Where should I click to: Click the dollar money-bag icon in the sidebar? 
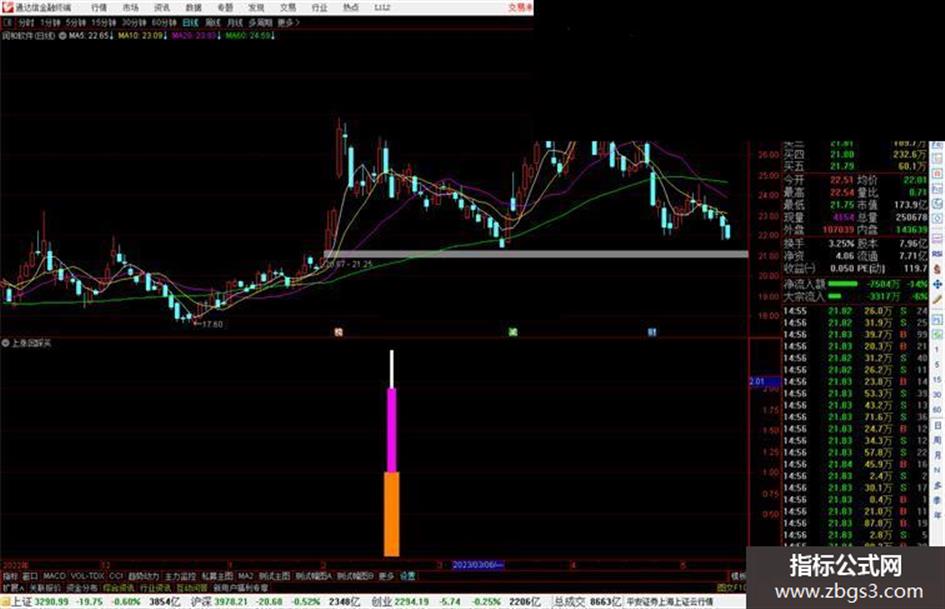point(937,270)
